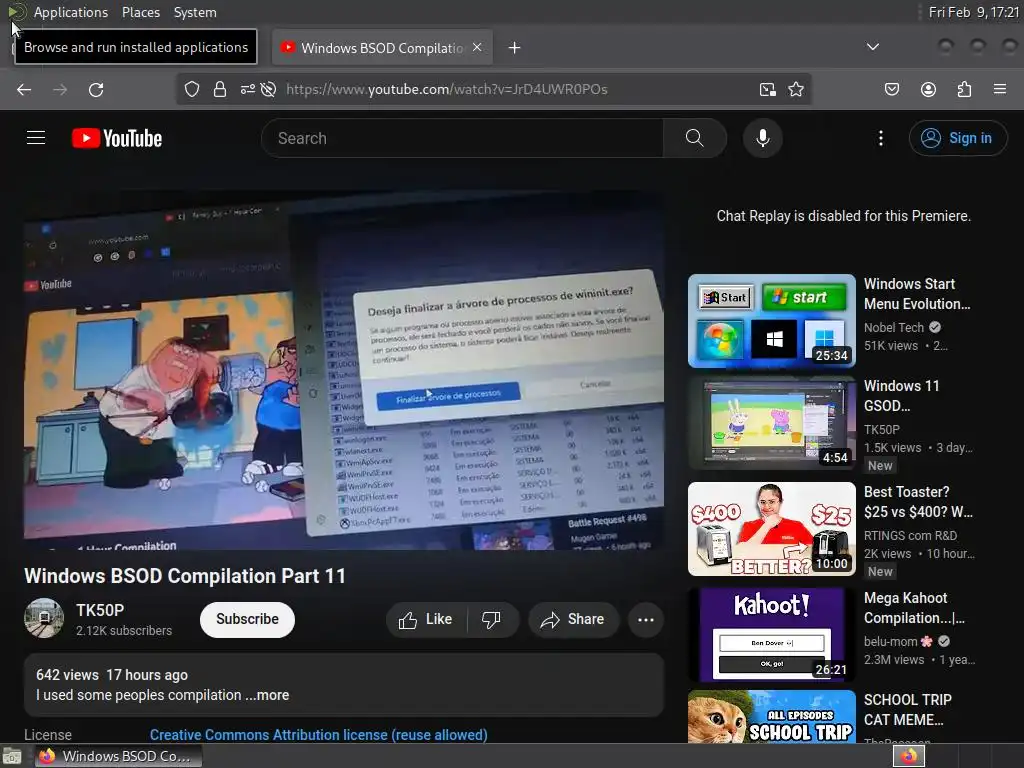Open Windows Start Menu Evolution thumbnail
This screenshot has height=768, width=1024.
(x=772, y=321)
